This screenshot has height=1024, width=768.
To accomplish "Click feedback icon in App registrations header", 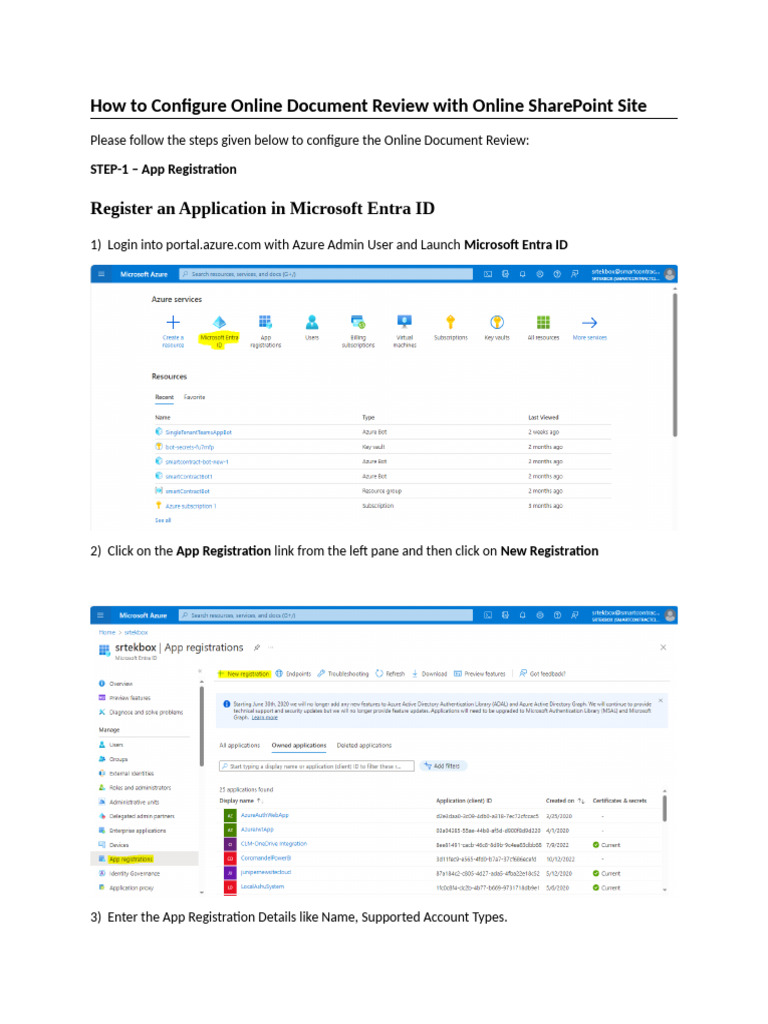I will pyautogui.click(x=575, y=615).
